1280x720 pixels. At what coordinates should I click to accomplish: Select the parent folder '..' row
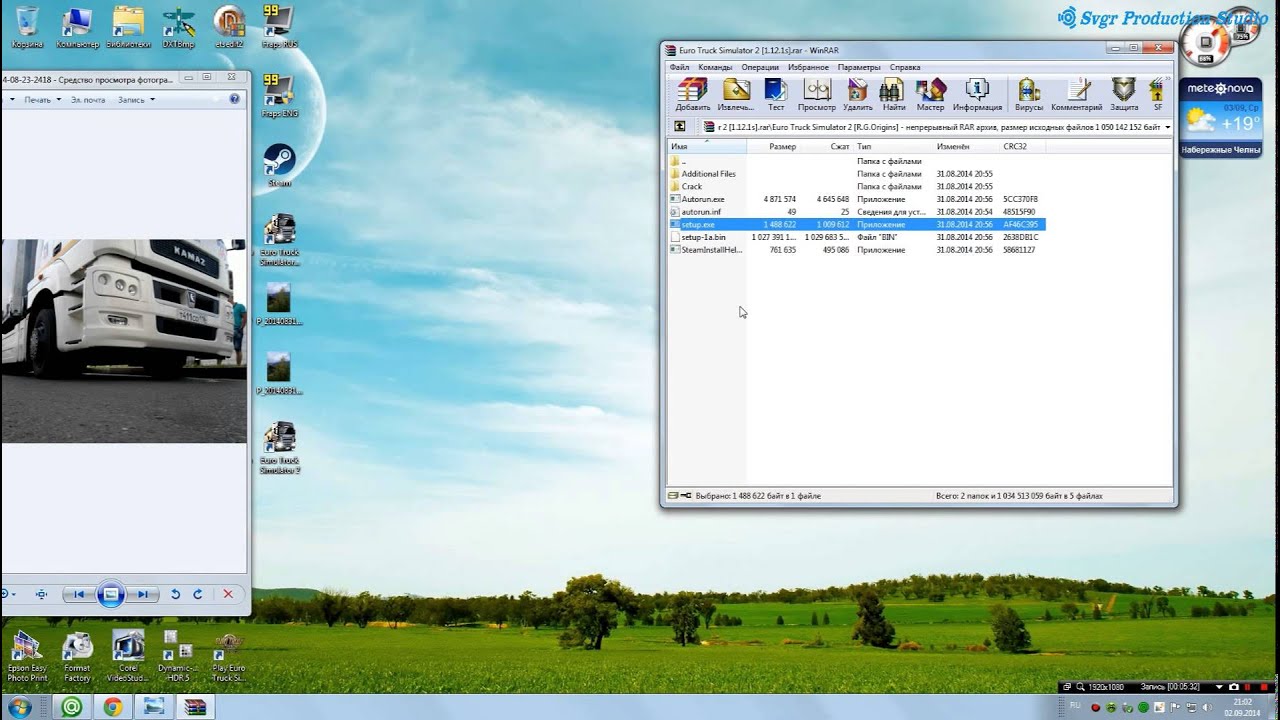pyautogui.click(x=856, y=161)
